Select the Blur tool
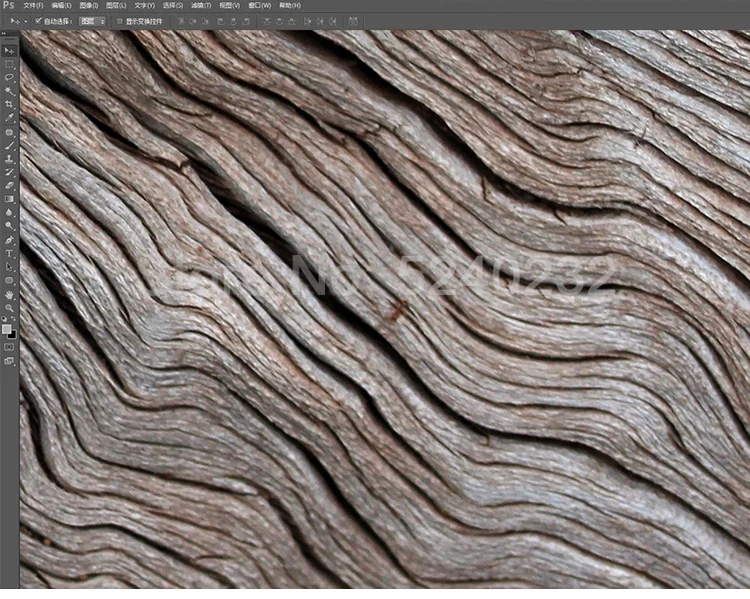The image size is (750, 599). [x=9, y=212]
